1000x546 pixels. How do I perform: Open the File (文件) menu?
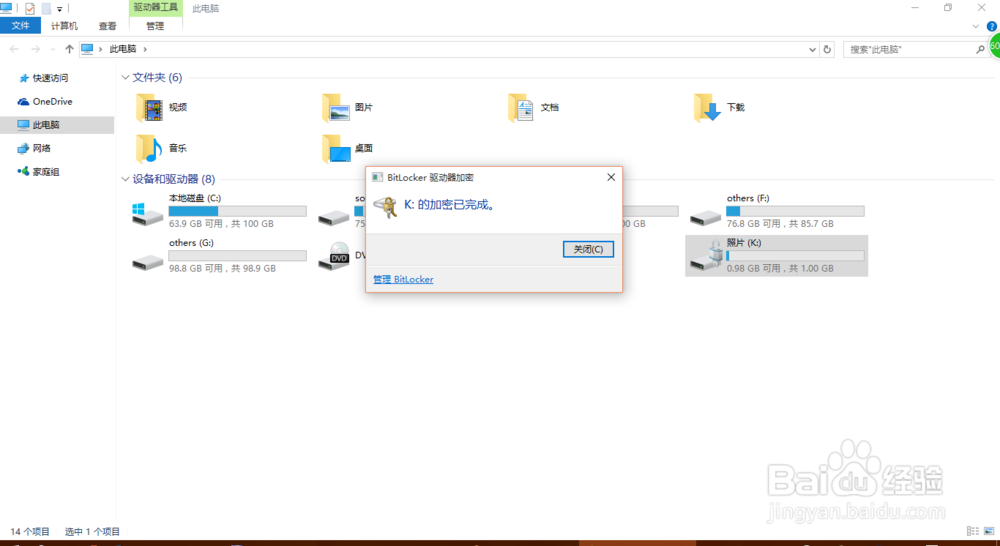[x=20, y=26]
